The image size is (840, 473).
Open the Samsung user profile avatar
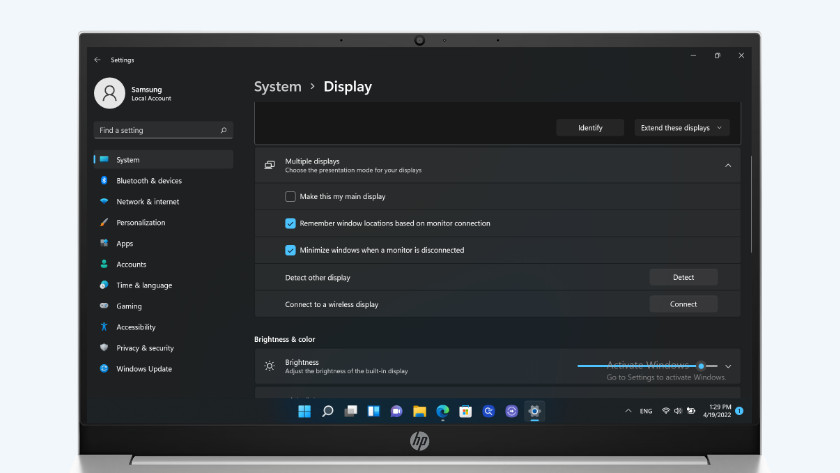pyautogui.click(x=110, y=93)
